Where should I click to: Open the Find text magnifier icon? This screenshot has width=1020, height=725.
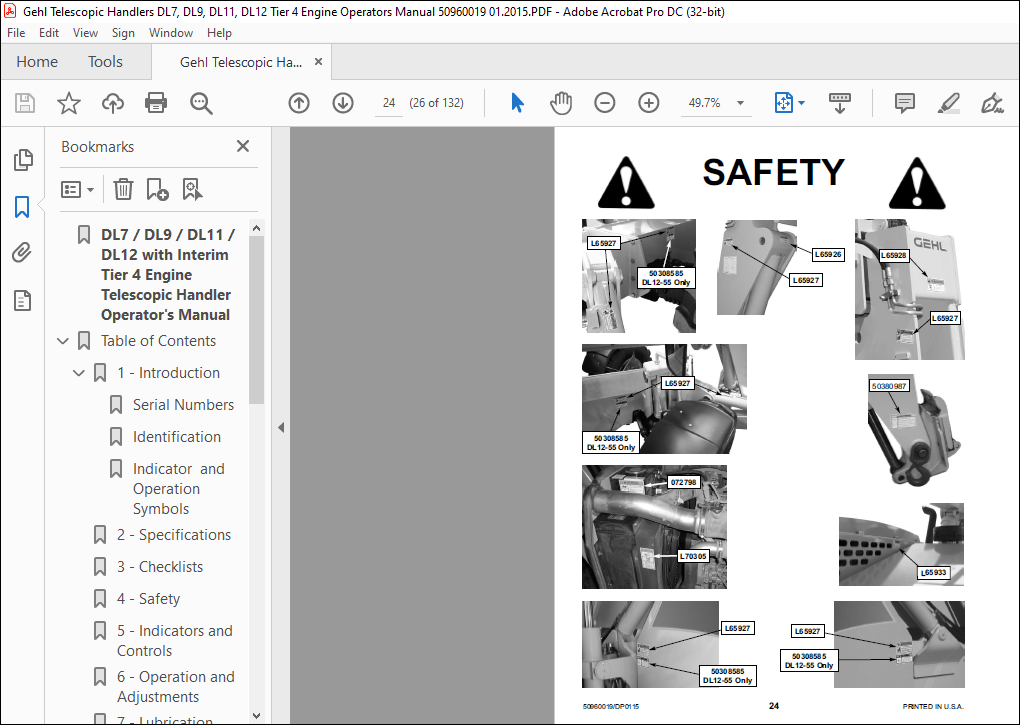[201, 103]
